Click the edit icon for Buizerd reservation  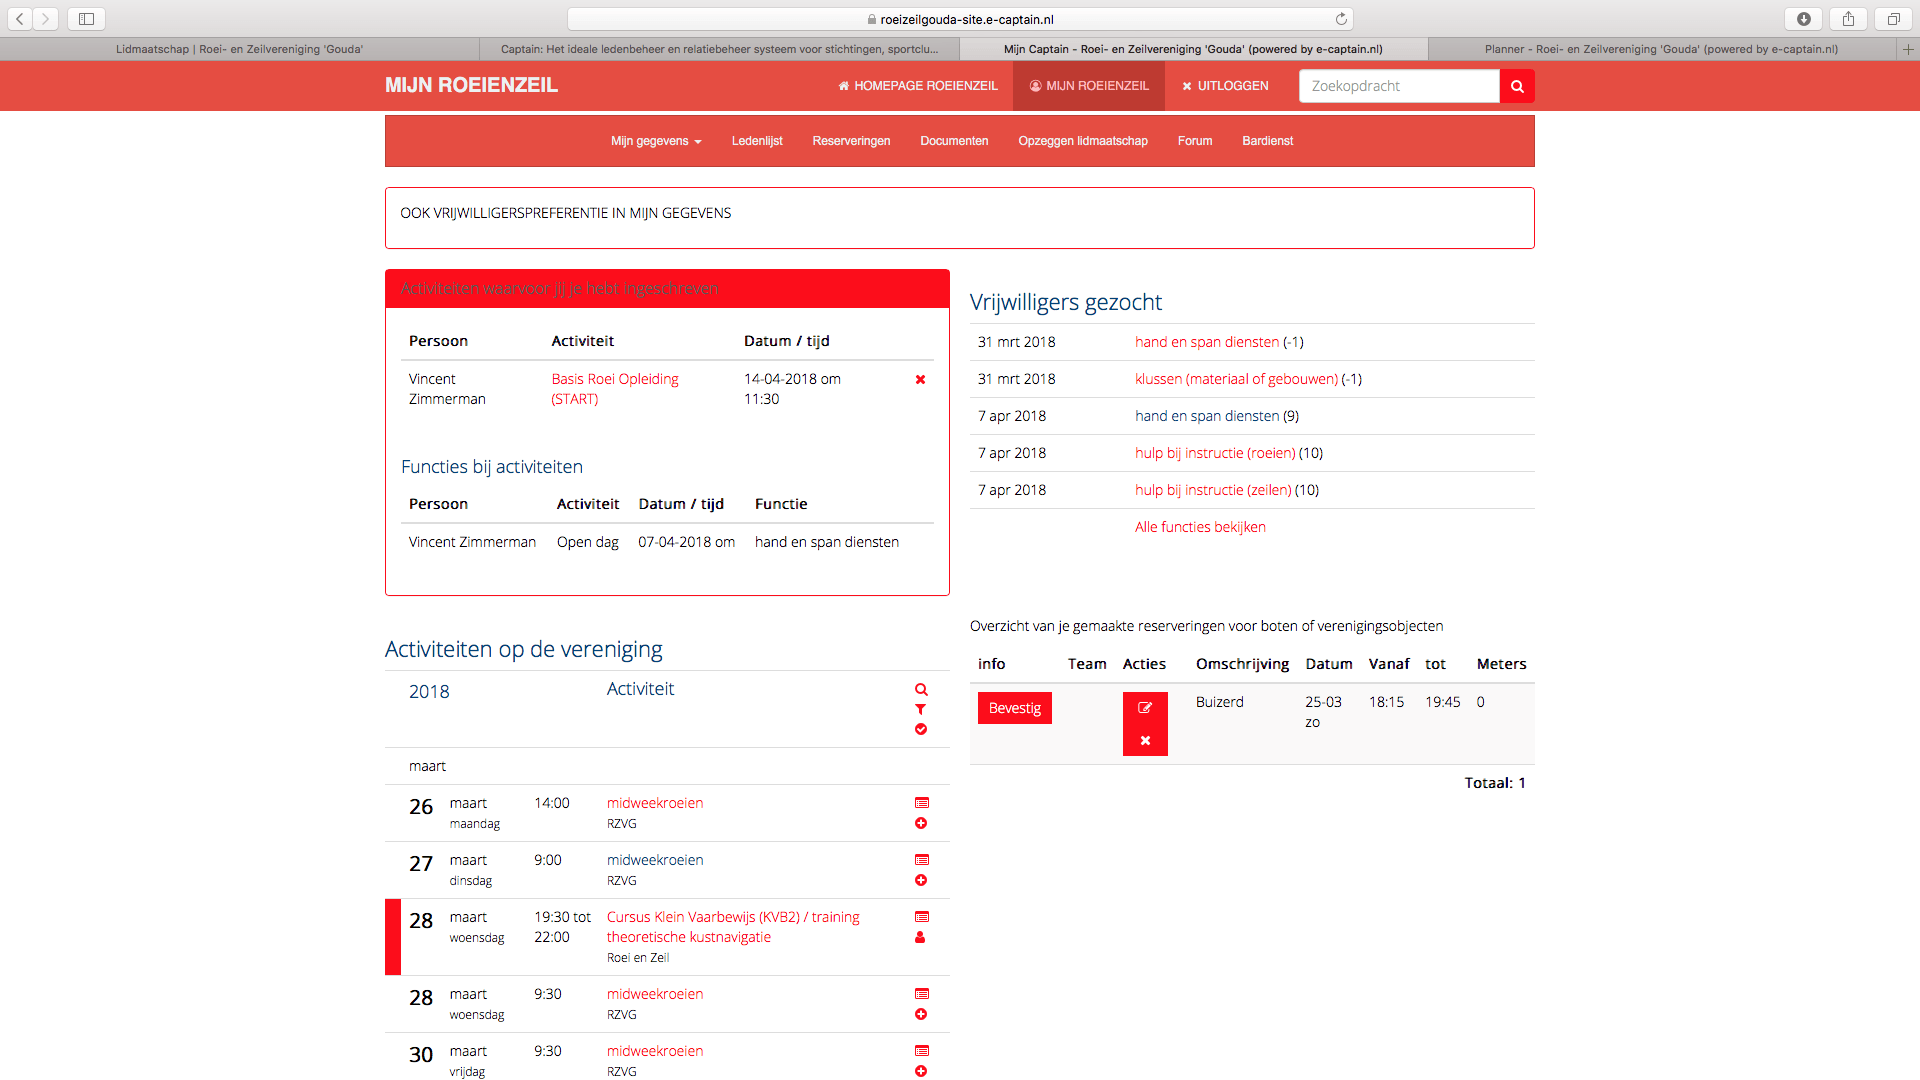[x=1145, y=708]
